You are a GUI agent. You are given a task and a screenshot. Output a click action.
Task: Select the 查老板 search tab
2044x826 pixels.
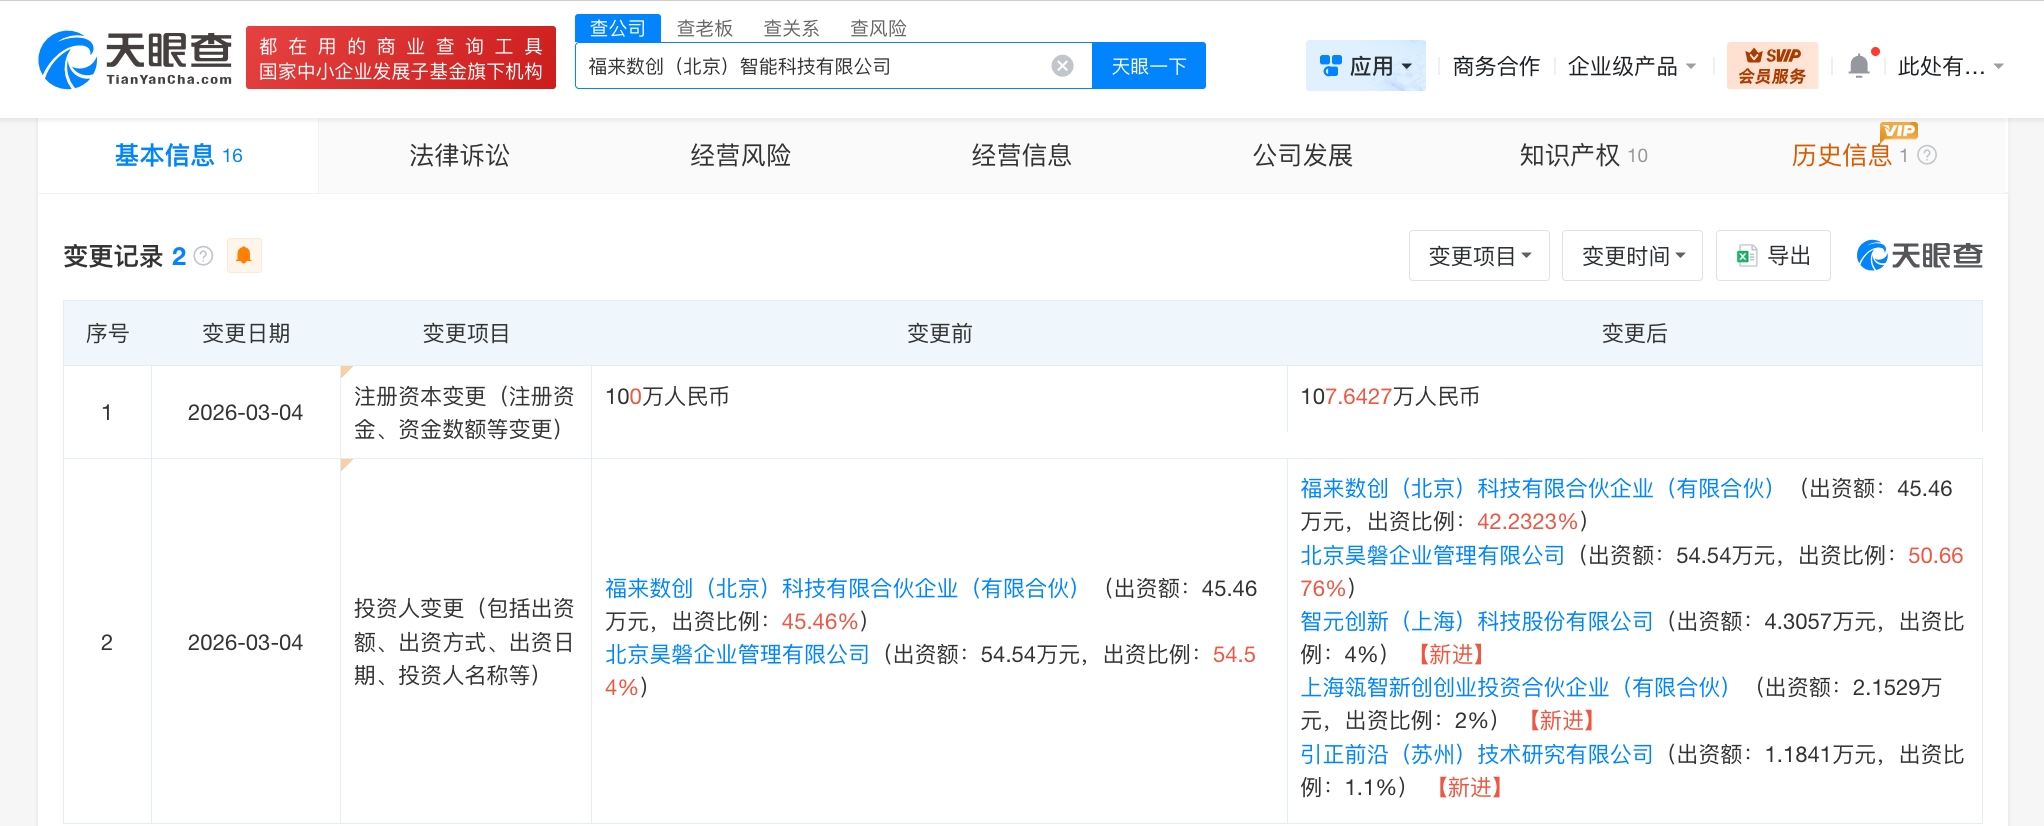(x=705, y=28)
